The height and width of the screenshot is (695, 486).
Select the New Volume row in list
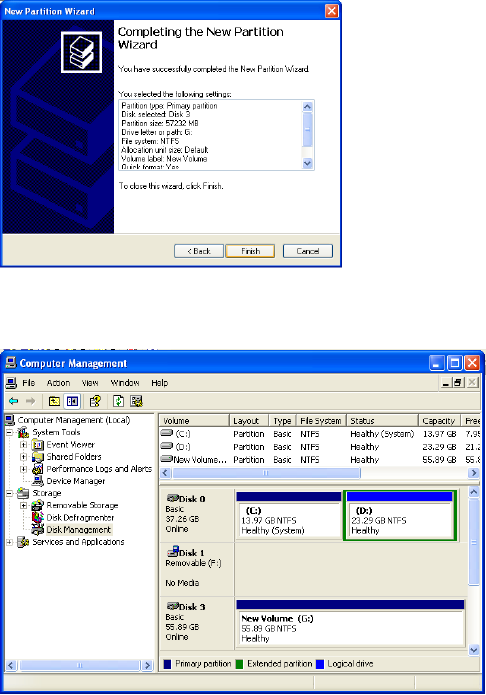(320, 460)
